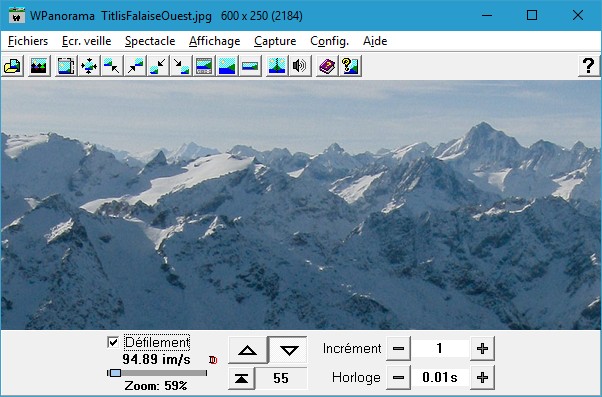Decrease Horloge with minus button

click(399, 377)
